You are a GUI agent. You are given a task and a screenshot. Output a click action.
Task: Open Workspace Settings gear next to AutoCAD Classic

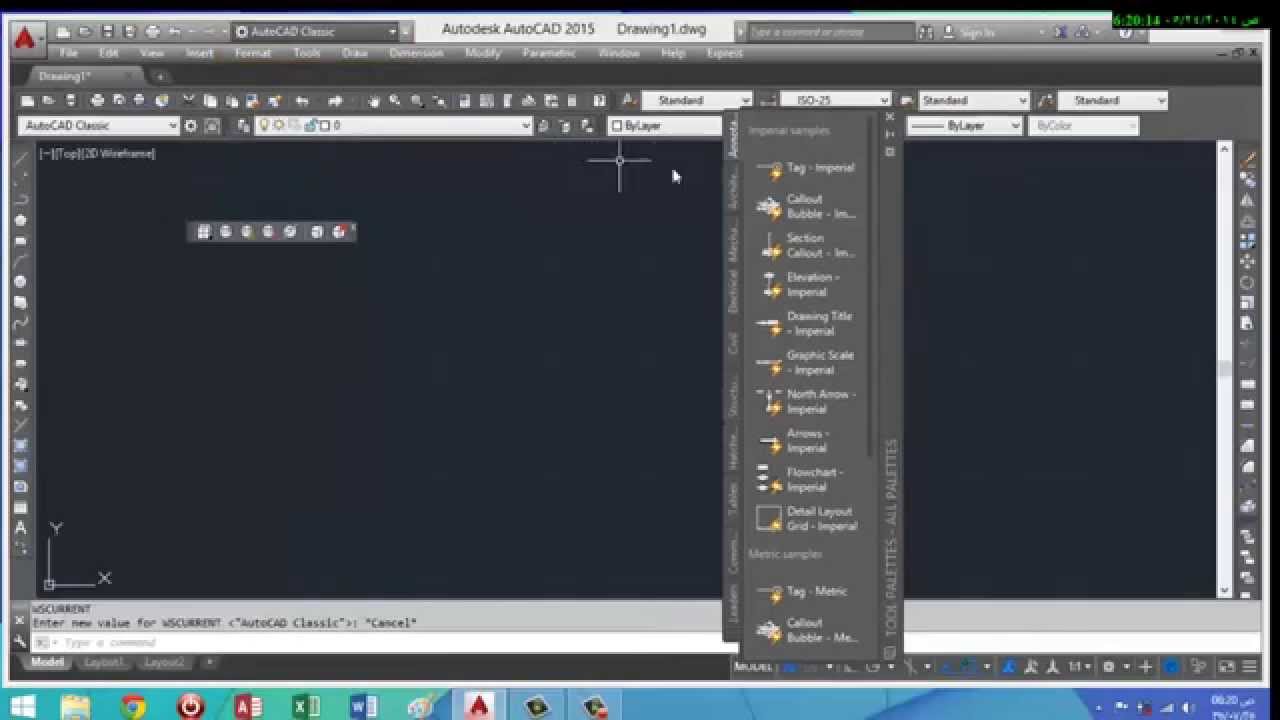192,126
